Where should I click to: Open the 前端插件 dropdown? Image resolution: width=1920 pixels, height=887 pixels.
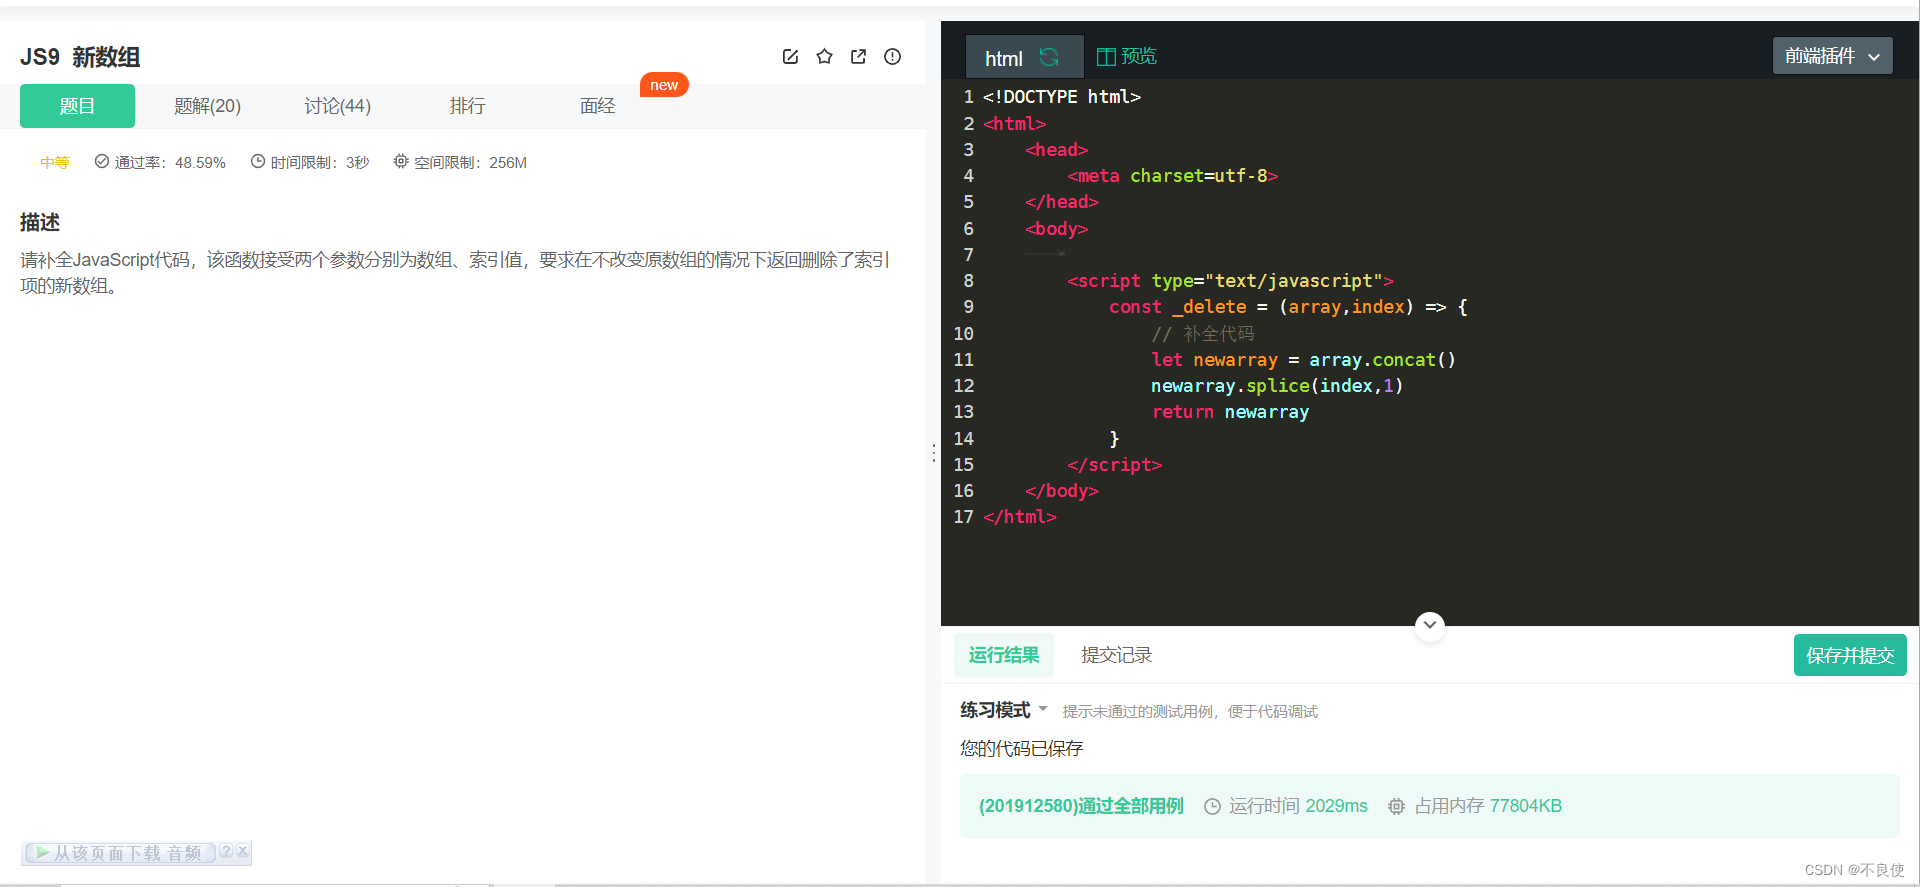(x=1833, y=56)
